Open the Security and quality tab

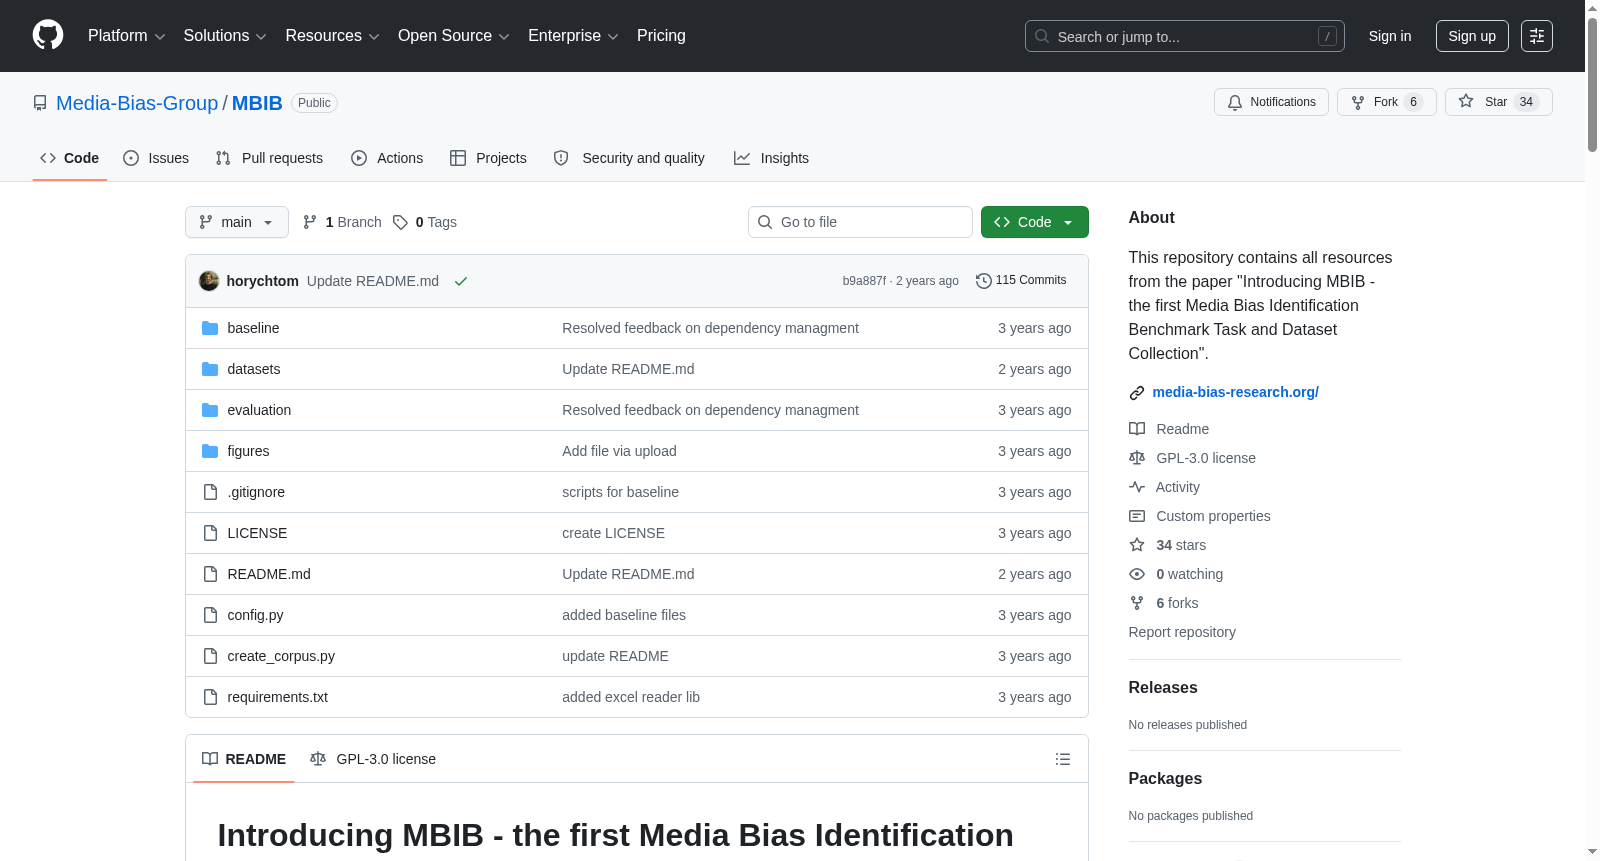point(629,158)
